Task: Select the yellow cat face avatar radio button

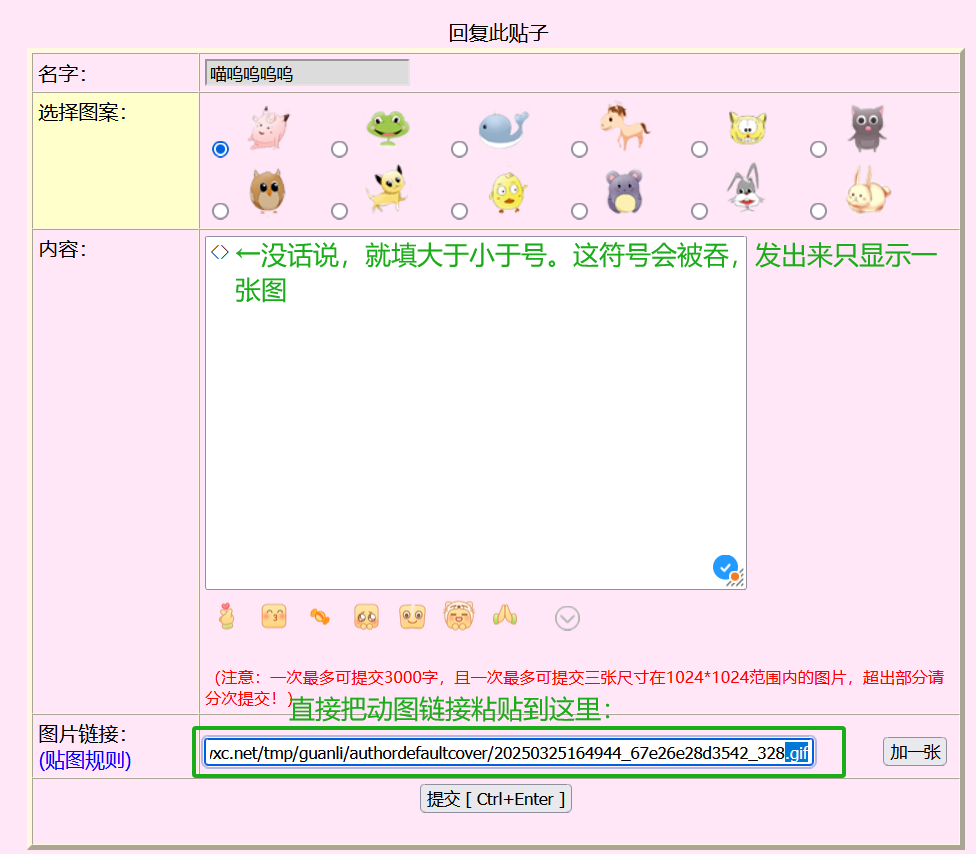Action: click(700, 149)
